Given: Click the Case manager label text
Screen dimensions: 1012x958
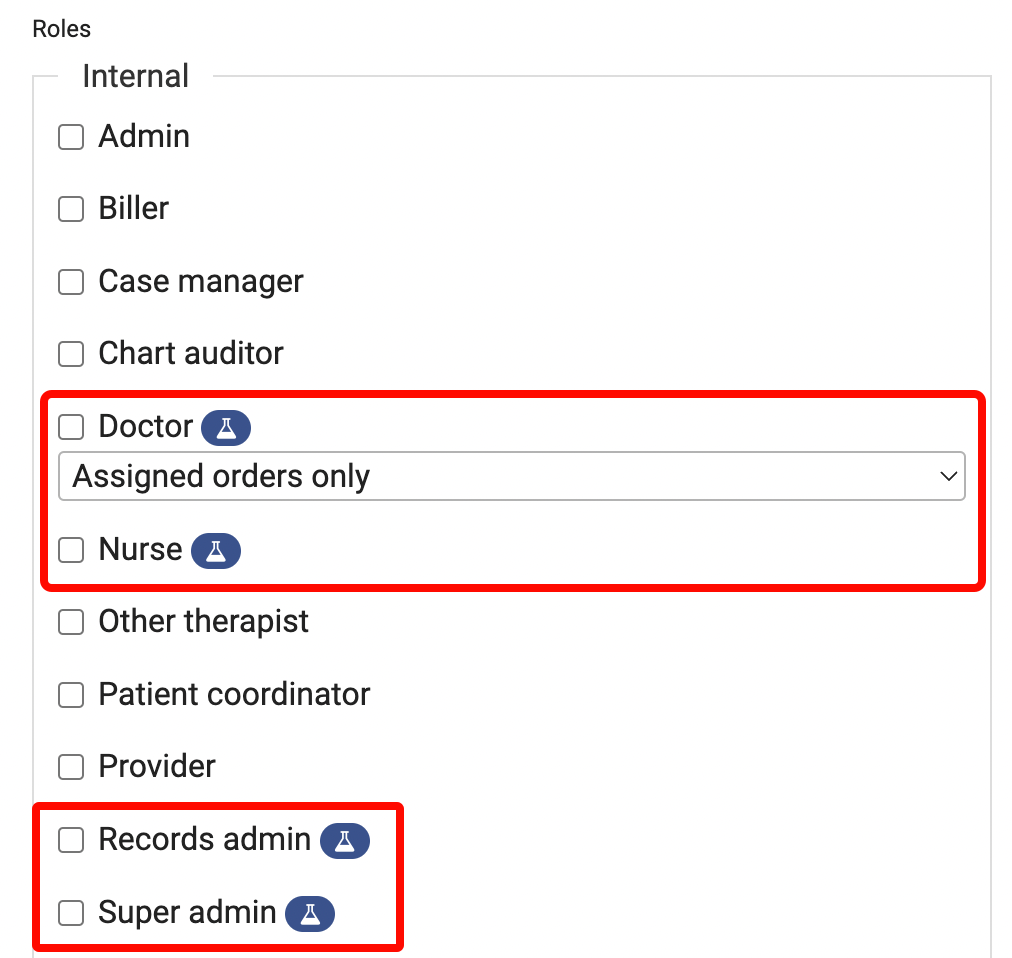Looking at the screenshot, I should [x=200, y=282].
